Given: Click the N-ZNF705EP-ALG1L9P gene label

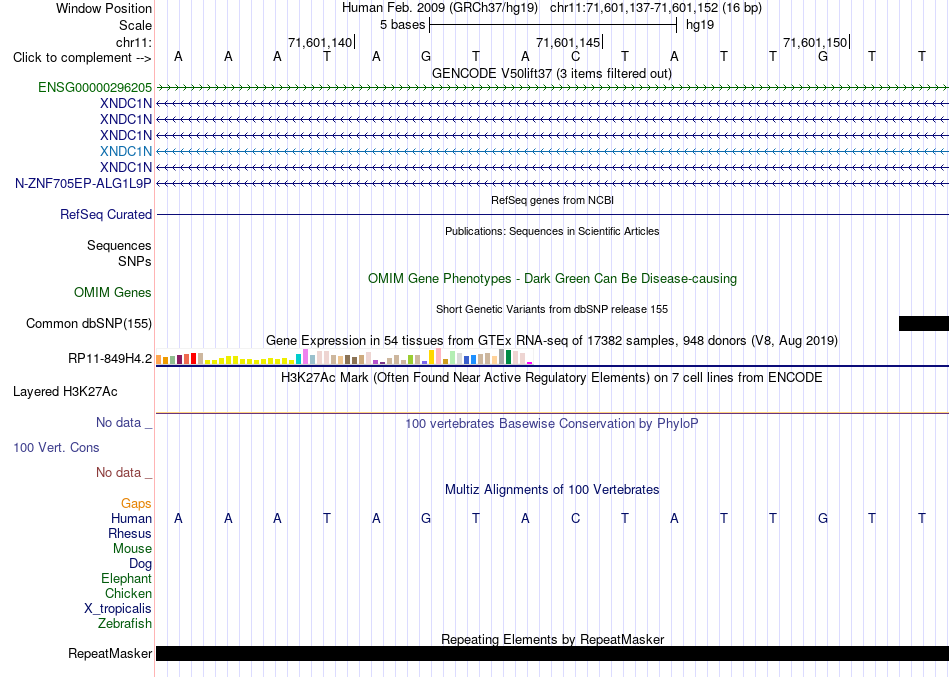Looking at the screenshot, I should 83,183.
